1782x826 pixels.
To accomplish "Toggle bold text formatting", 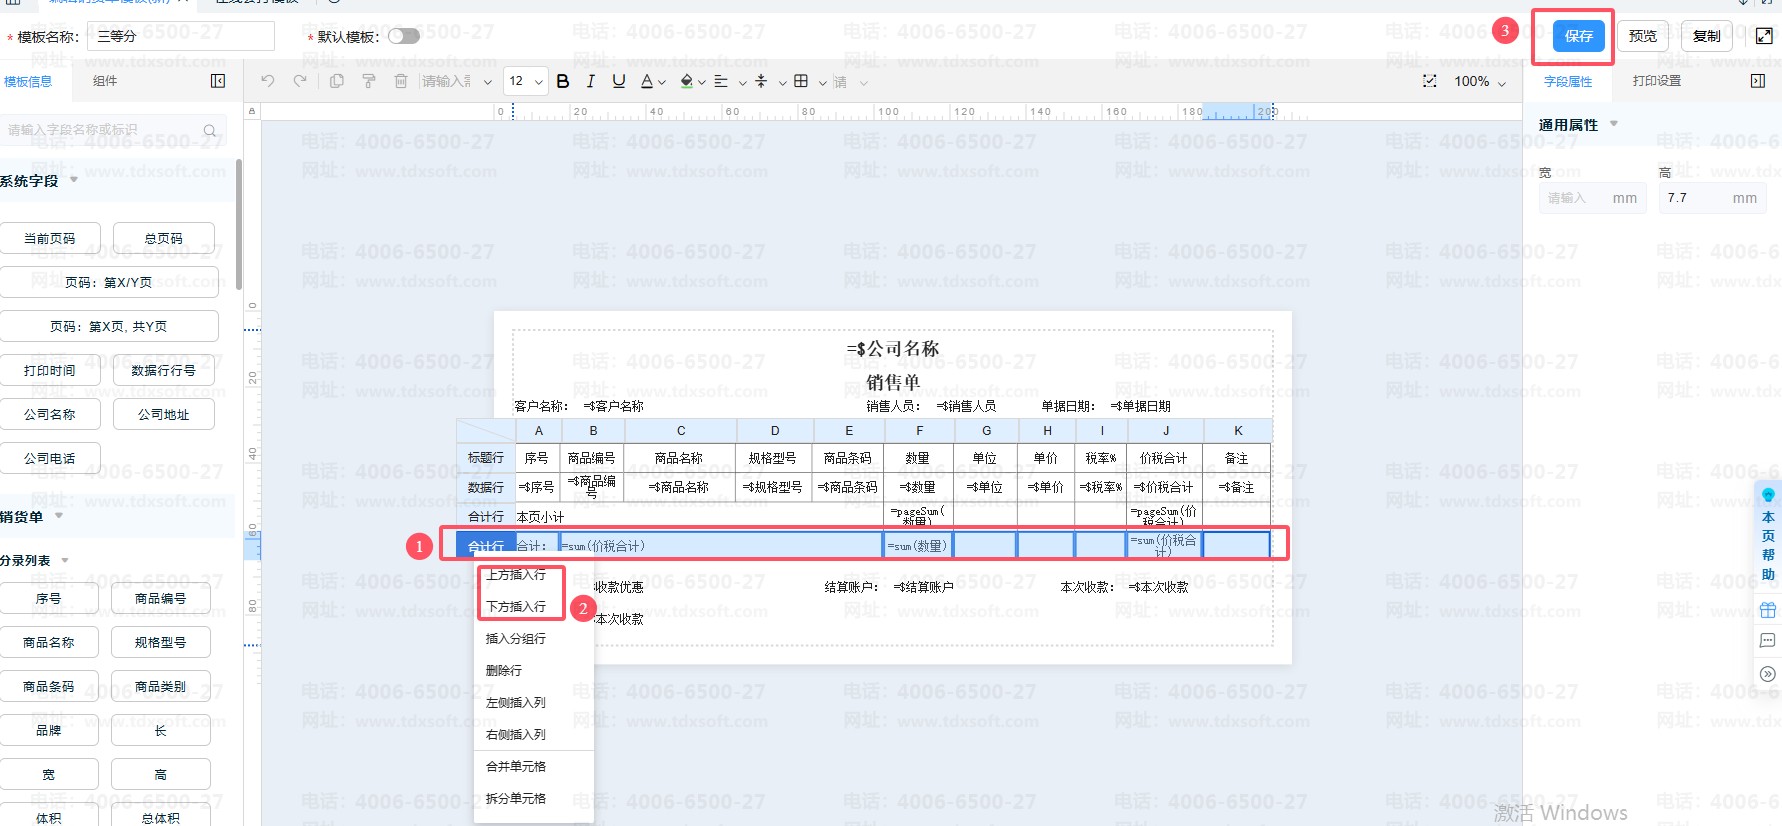I will [563, 81].
